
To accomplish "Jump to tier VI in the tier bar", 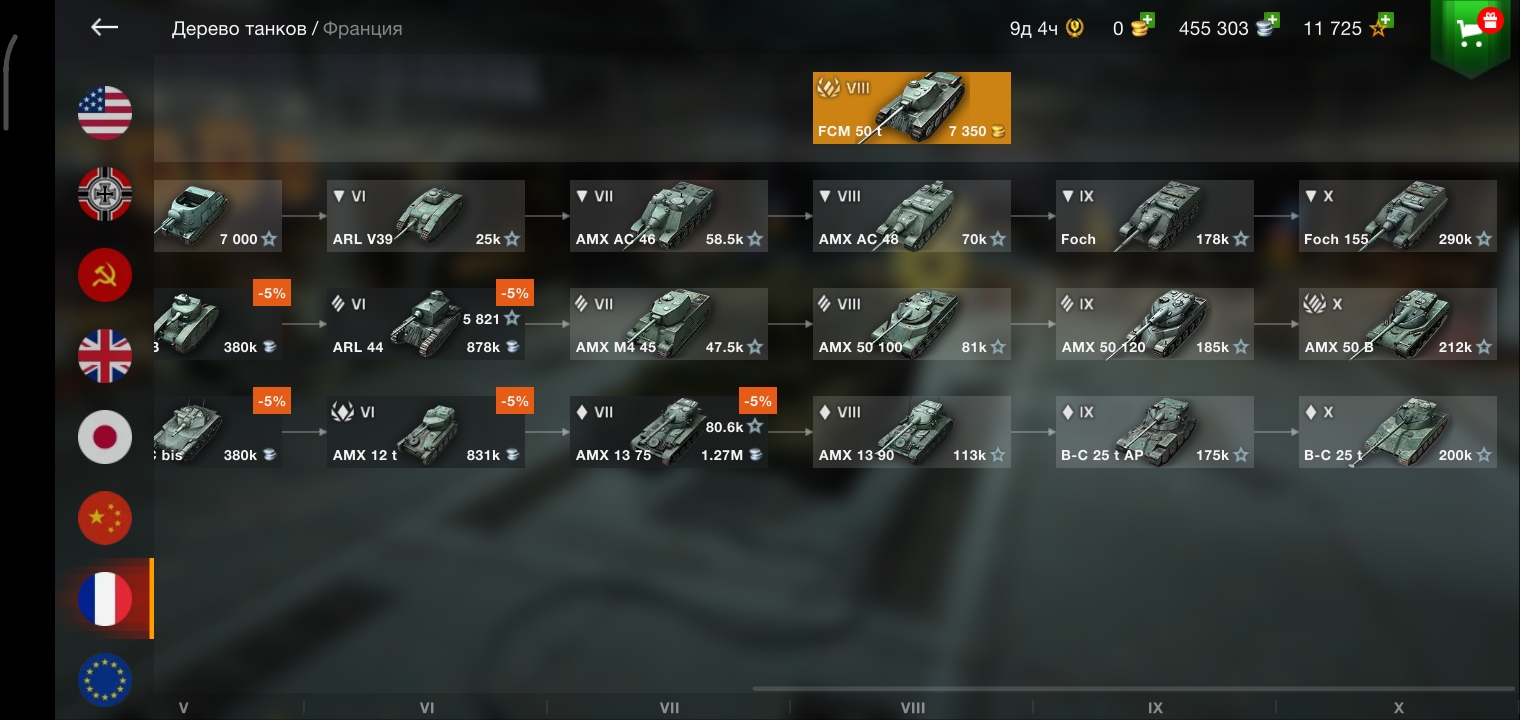I will pyautogui.click(x=427, y=708).
